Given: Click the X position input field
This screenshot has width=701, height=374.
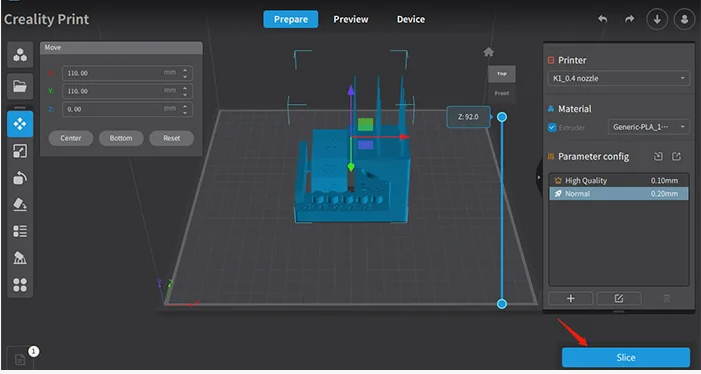Looking at the screenshot, I should tap(127, 73).
